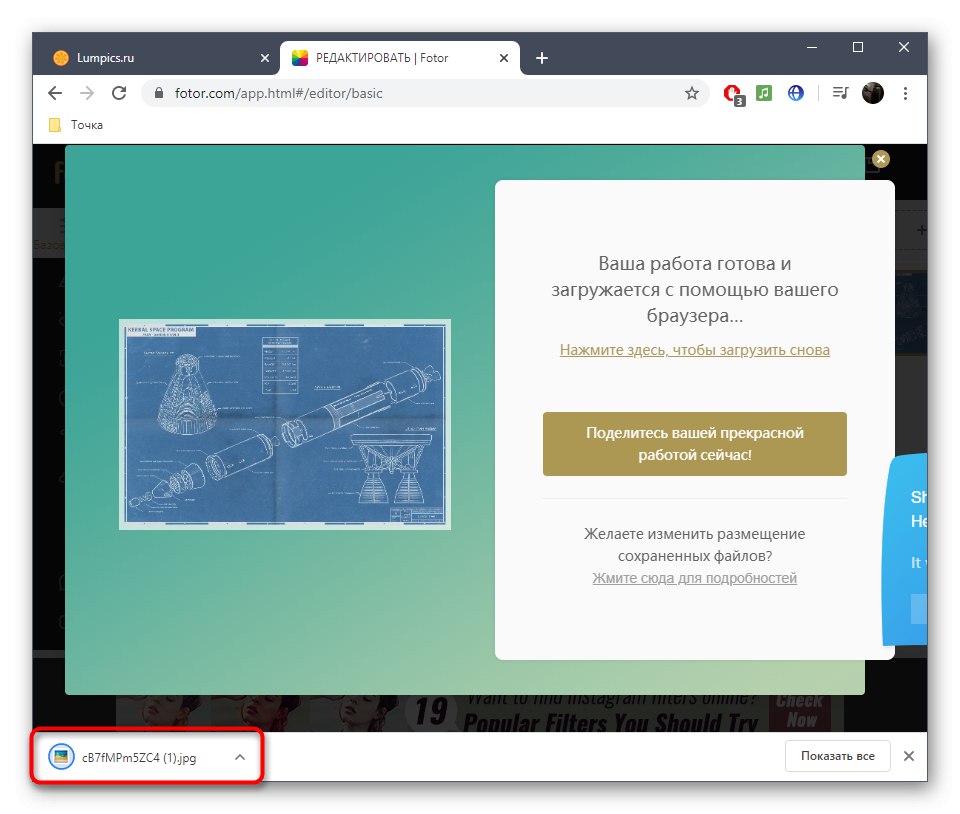
Task: Open the blue globe extension
Action: click(x=796, y=93)
